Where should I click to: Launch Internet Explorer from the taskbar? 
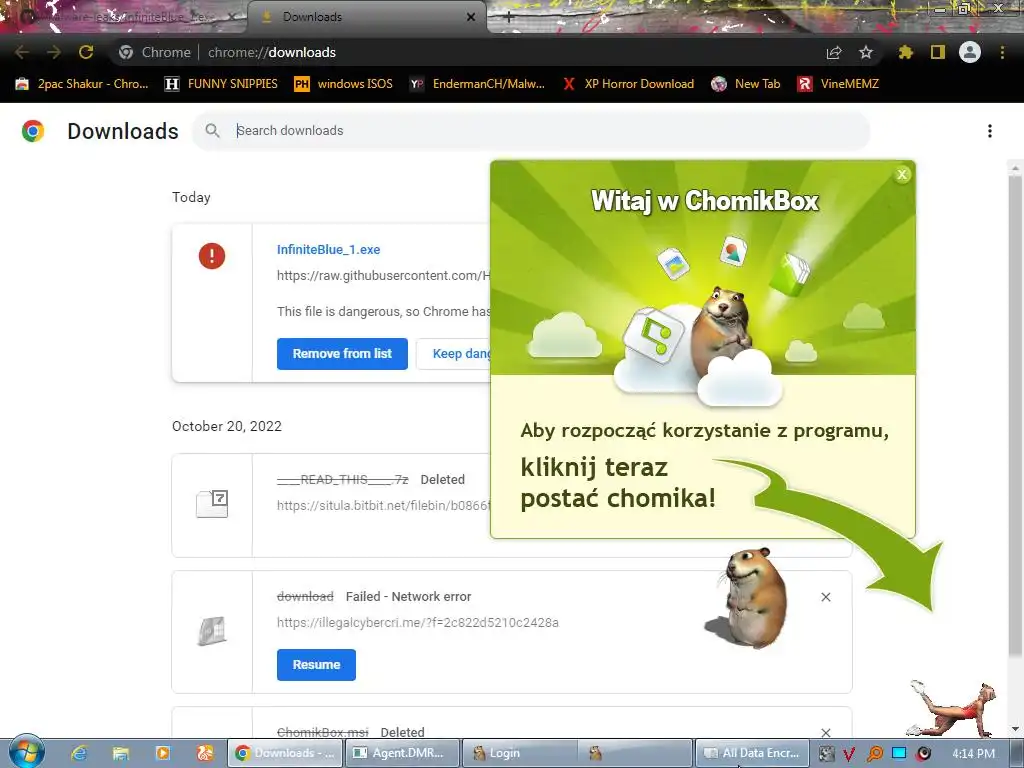(x=79, y=753)
